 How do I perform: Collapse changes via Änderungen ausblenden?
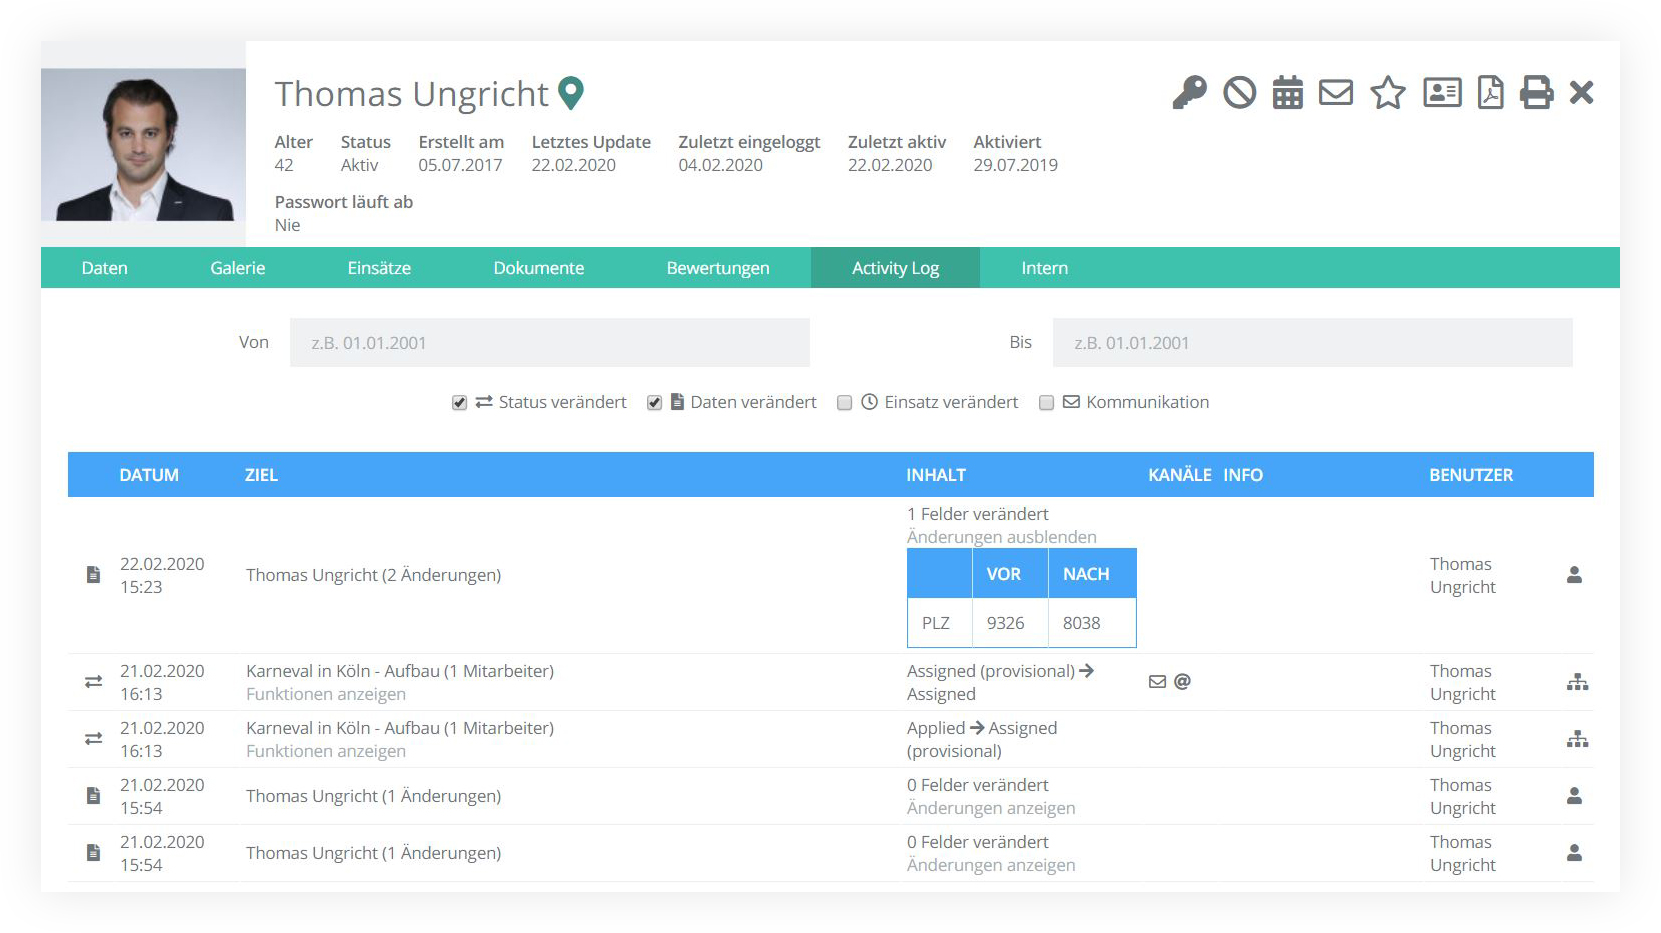(1001, 537)
